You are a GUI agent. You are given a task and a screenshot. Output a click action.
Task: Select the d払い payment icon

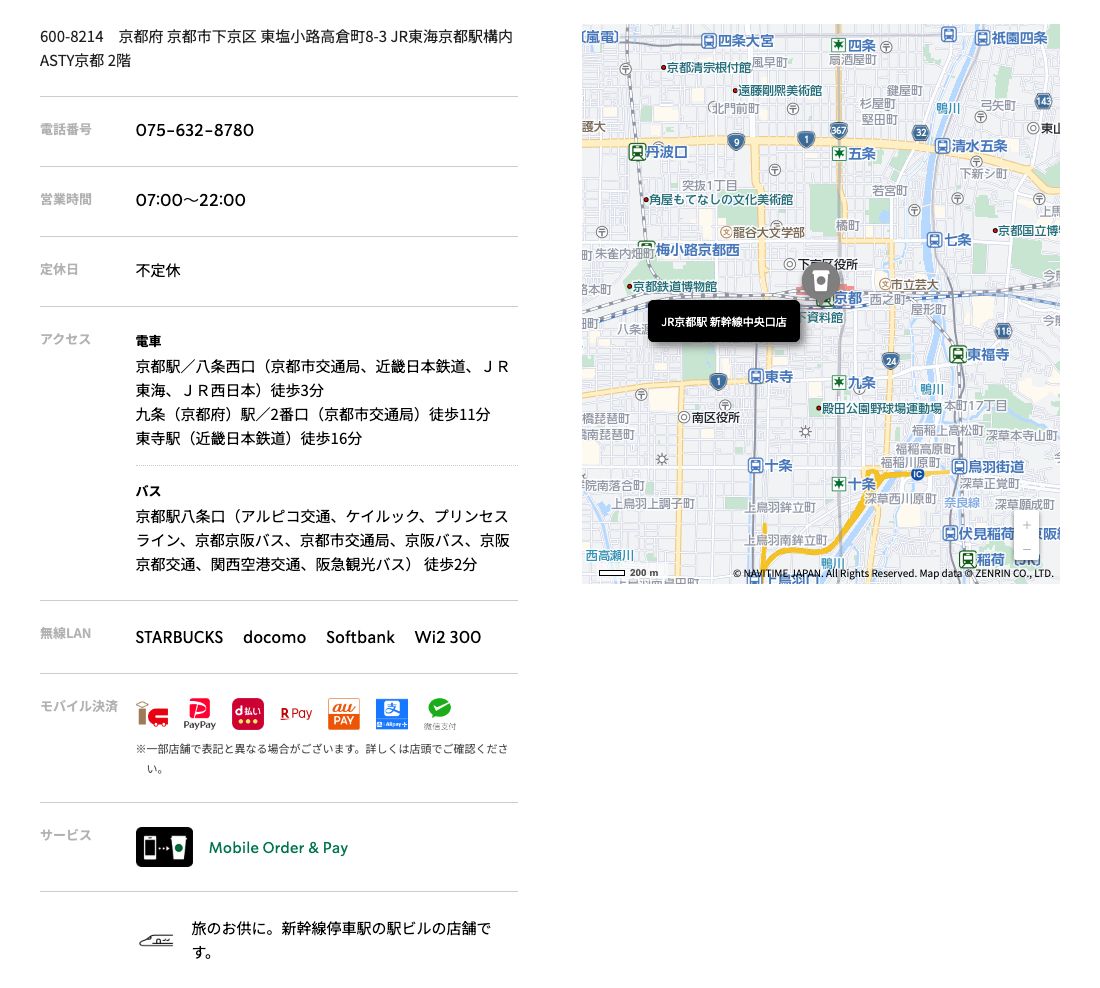click(x=248, y=714)
